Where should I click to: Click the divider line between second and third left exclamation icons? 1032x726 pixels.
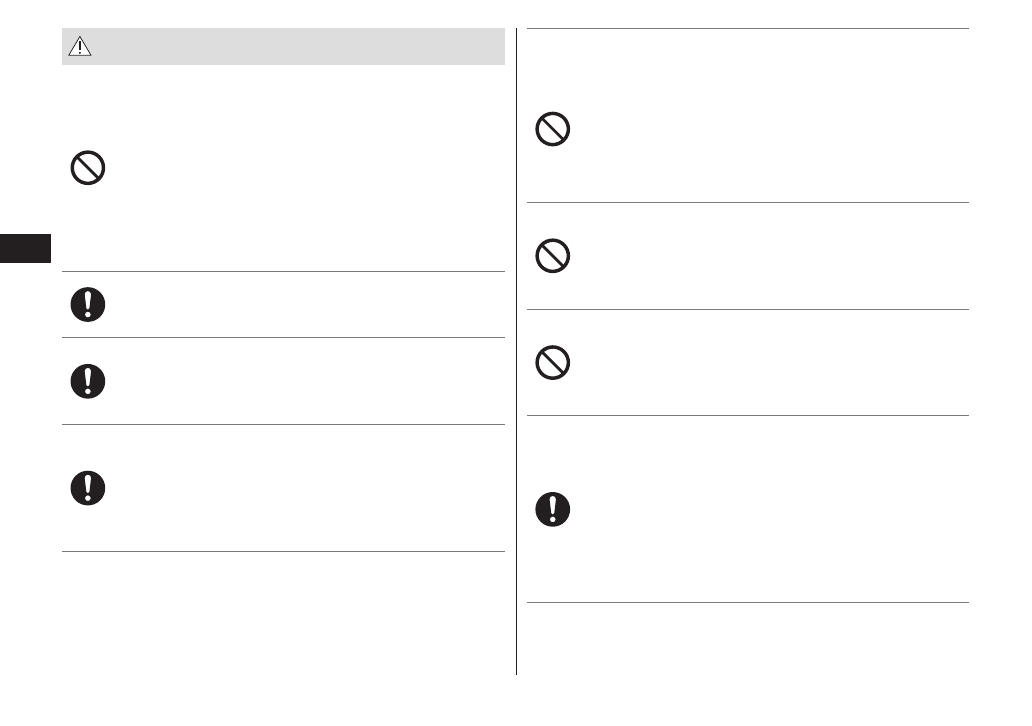pyautogui.click(x=283, y=424)
